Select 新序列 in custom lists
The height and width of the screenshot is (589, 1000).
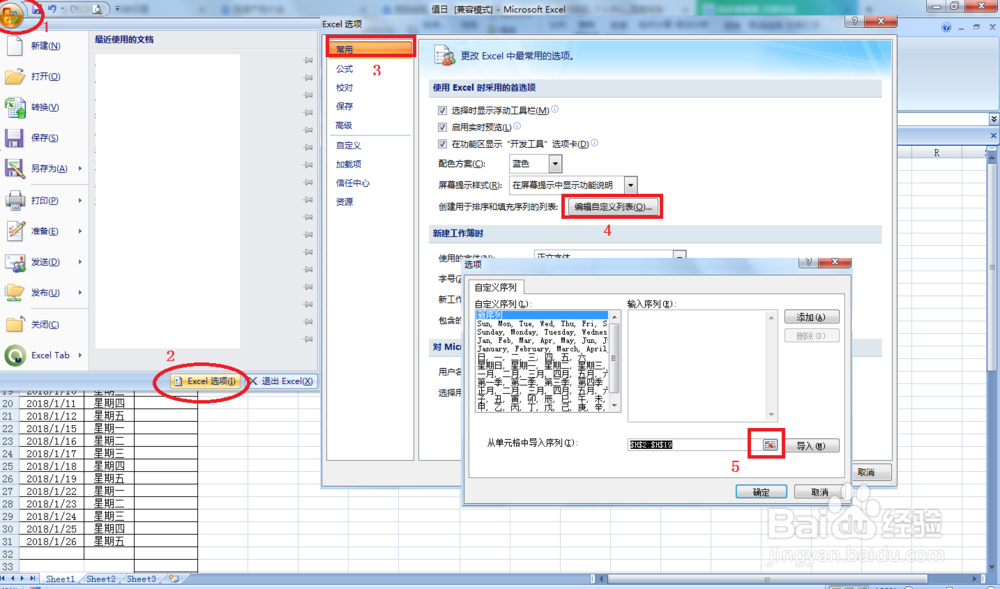coord(541,315)
